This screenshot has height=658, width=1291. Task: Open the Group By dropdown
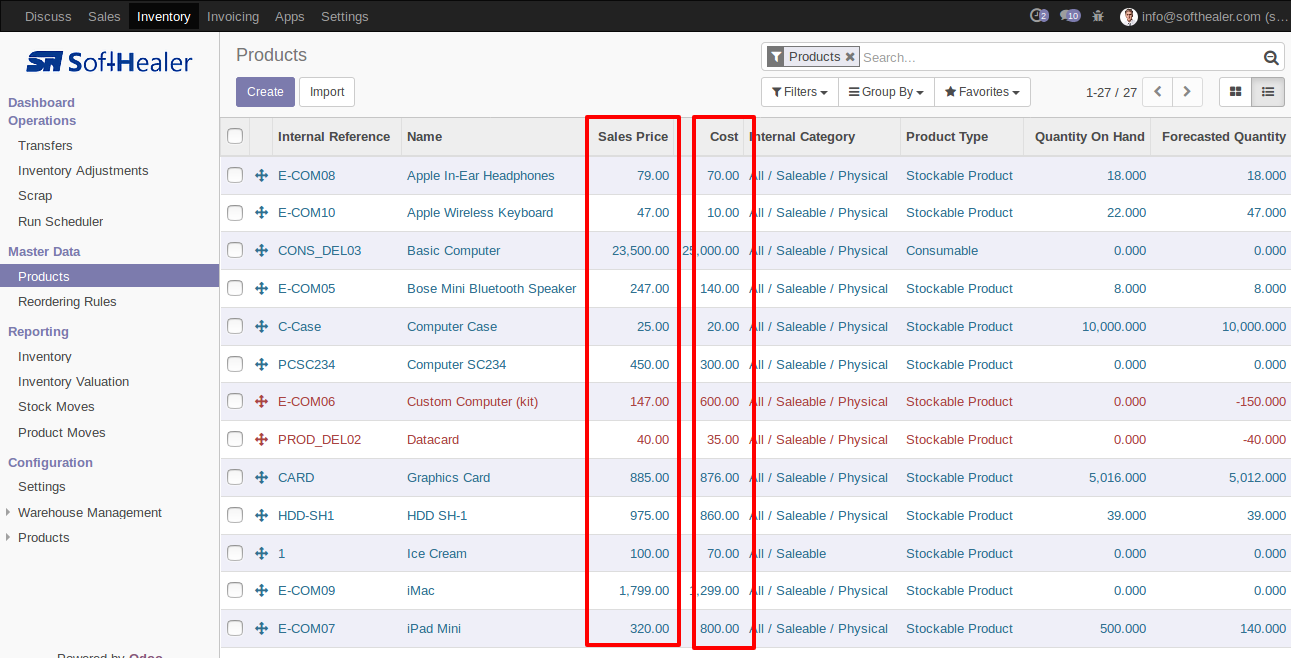tap(886, 92)
